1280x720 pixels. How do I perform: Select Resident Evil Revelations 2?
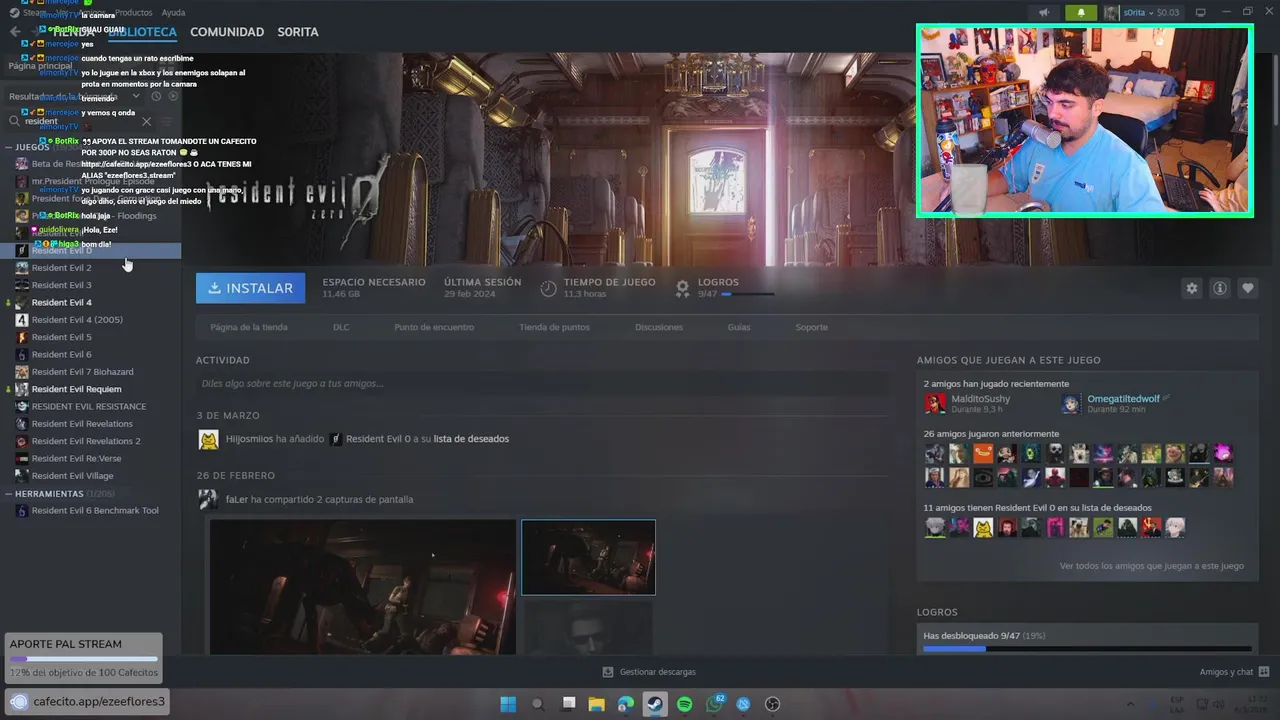[86, 441]
